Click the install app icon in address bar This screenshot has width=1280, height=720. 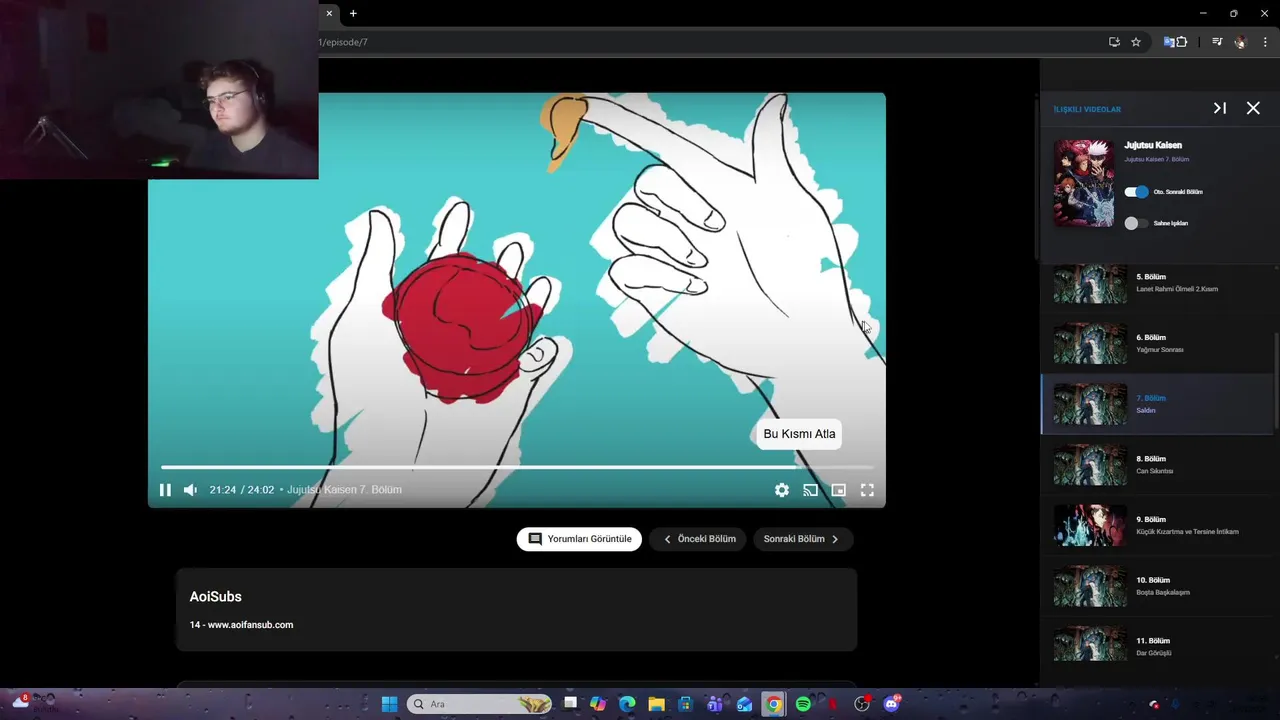pos(1114,42)
